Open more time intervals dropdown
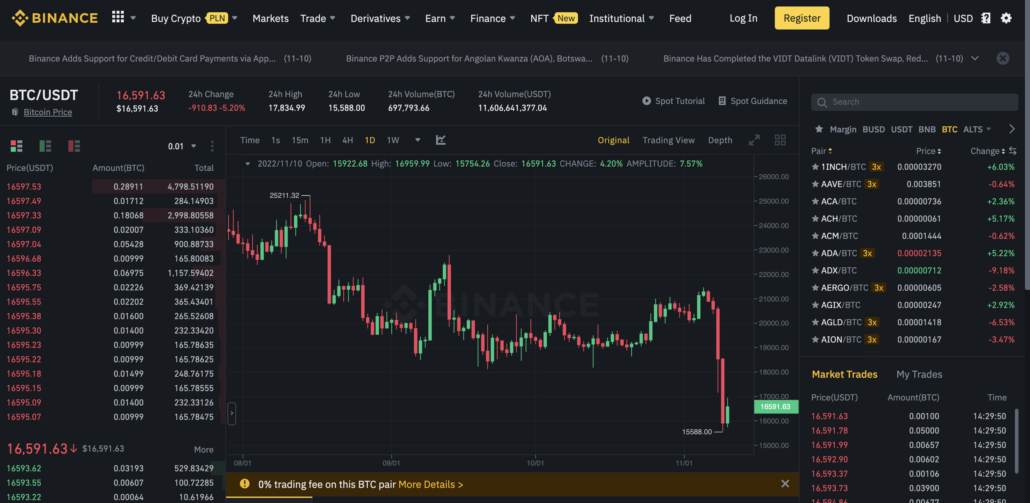1030x503 pixels. [418, 140]
